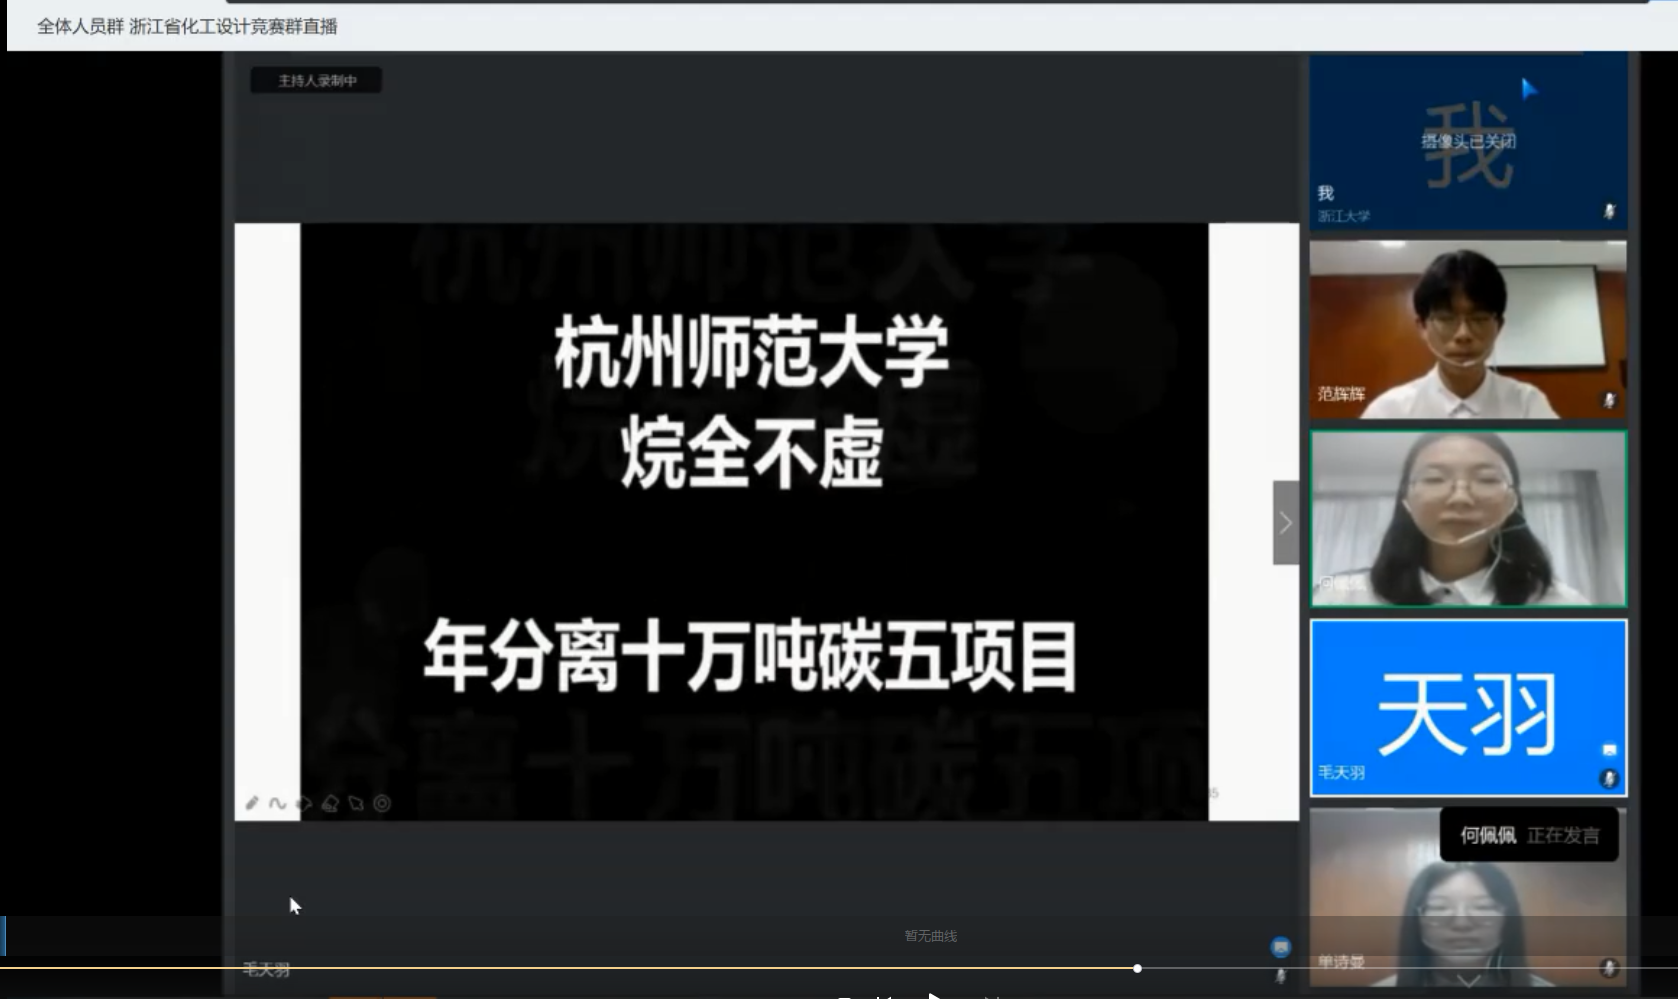Expand the side panel with the right chevron
The width and height of the screenshot is (1678, 999).
point(1285,522)
